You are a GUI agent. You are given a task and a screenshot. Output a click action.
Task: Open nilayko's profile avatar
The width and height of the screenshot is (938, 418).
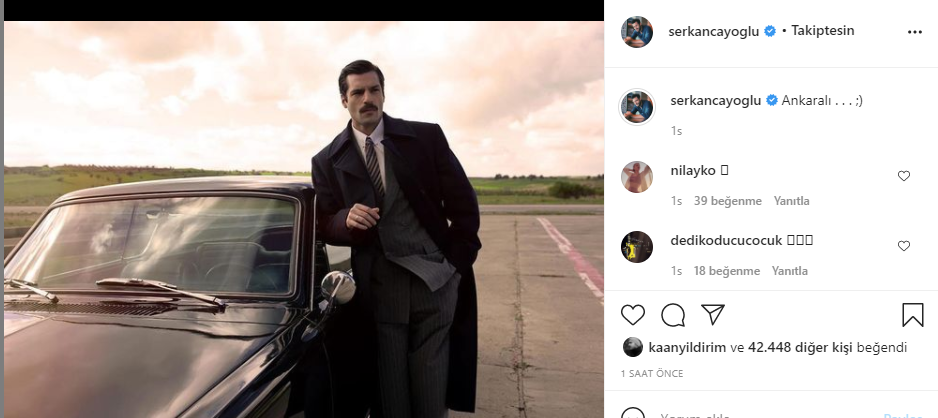point(637,176)
